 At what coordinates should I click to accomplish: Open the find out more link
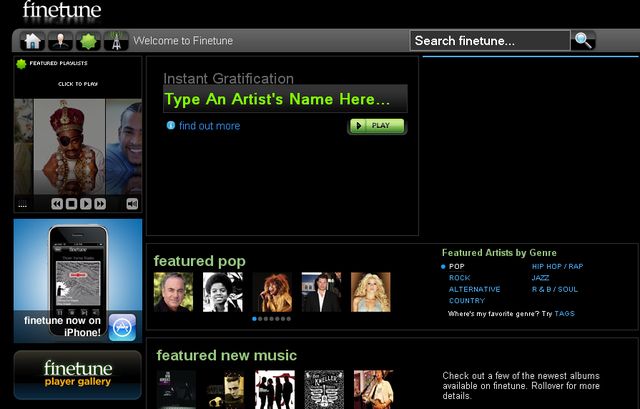pyautogui.click(x=209, y=126)
